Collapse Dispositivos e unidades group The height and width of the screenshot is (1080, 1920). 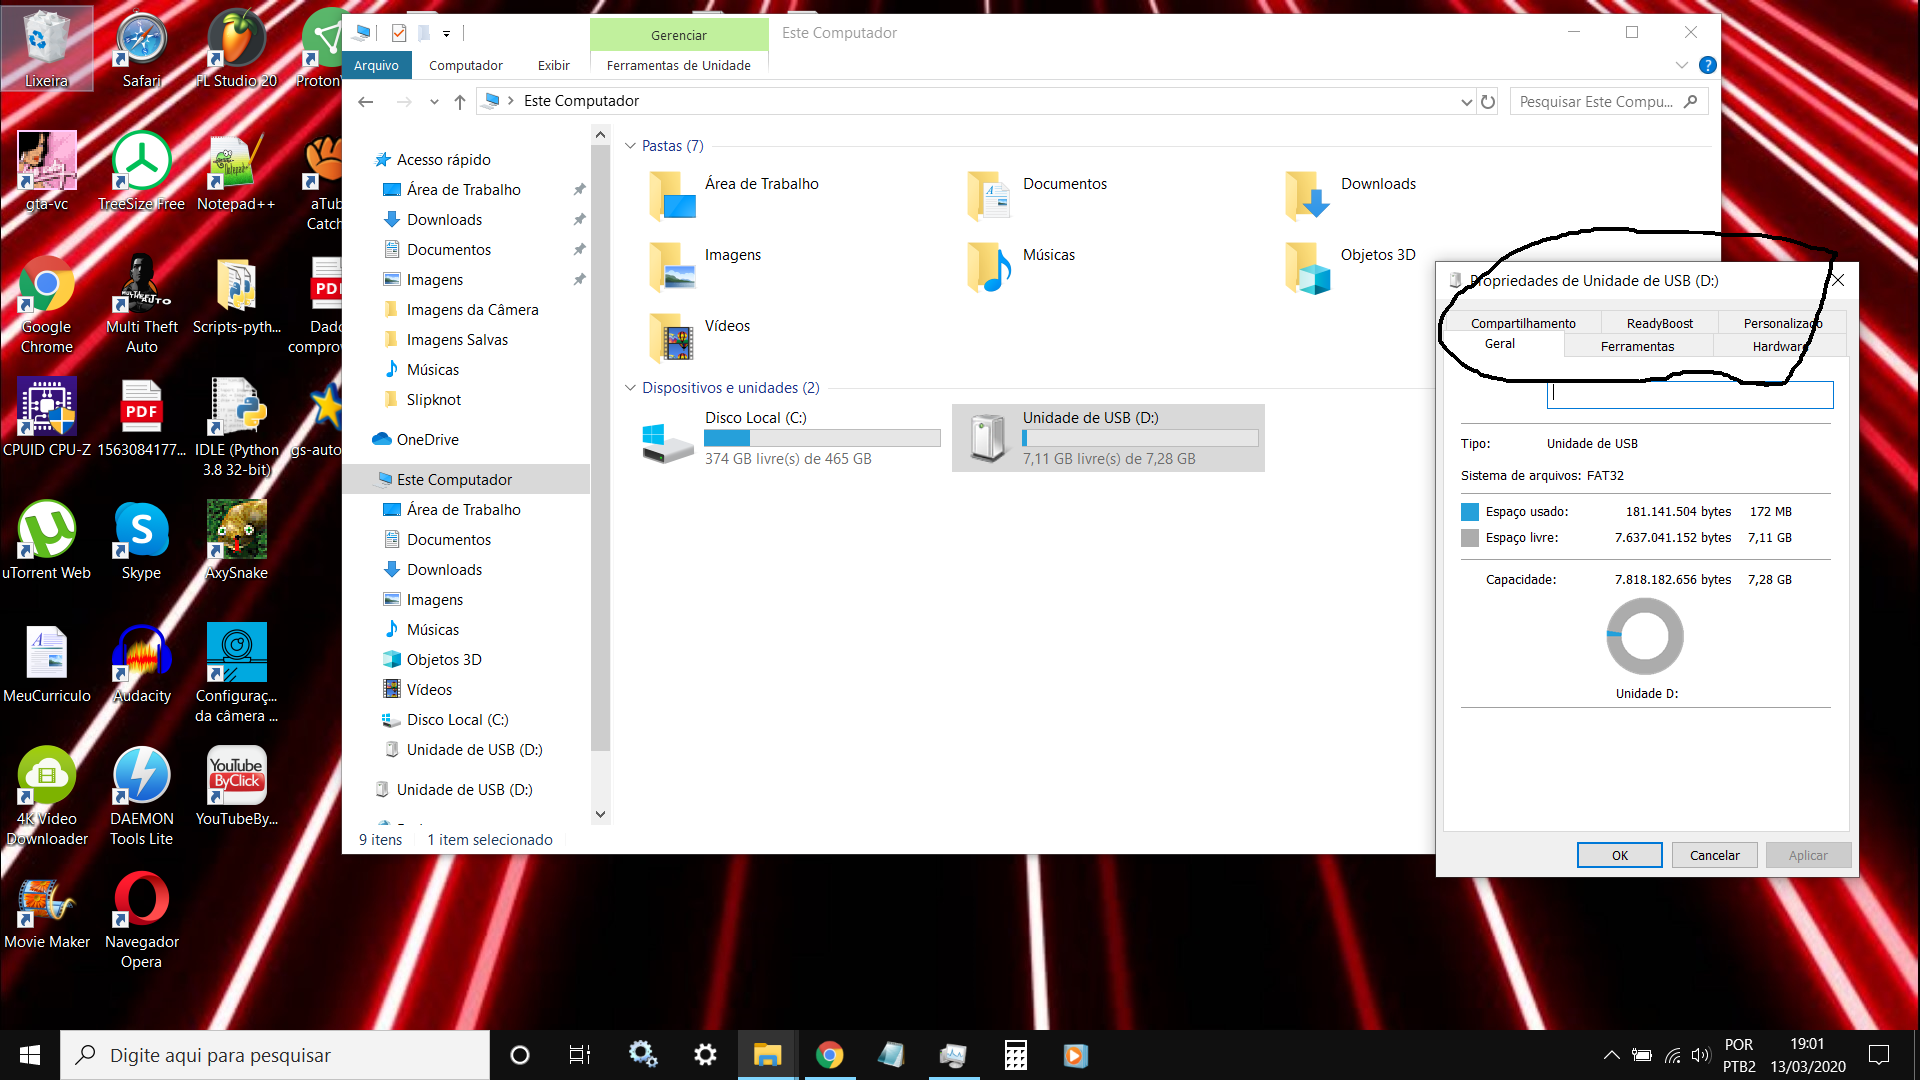tap(630, 388)
